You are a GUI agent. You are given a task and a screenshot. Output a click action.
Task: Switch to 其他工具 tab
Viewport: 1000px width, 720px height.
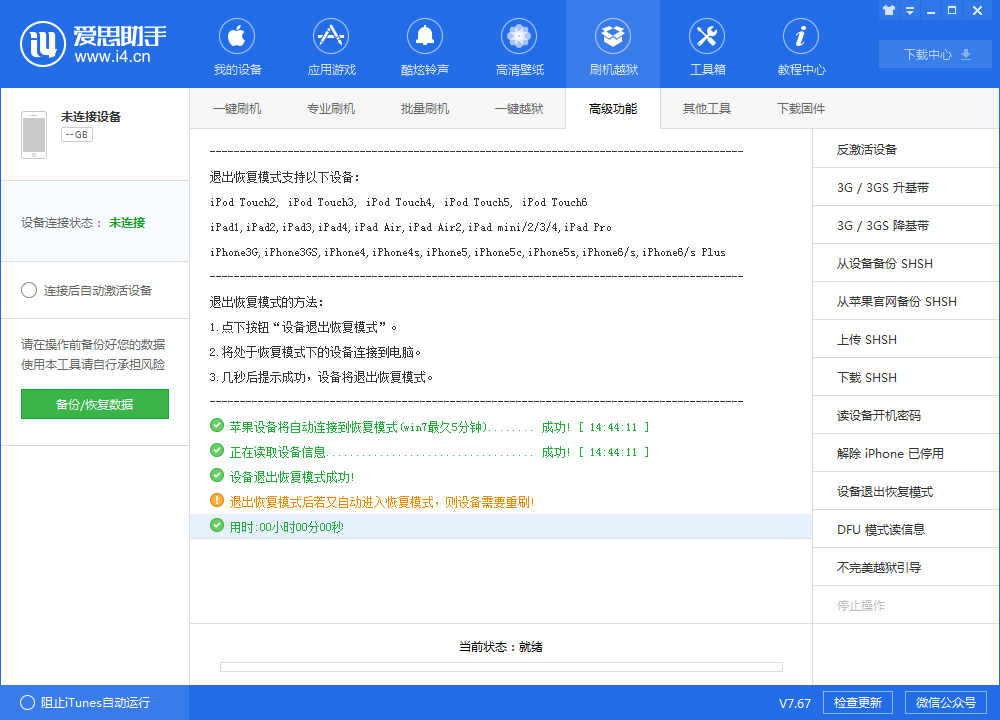click(x=707, y=108)
